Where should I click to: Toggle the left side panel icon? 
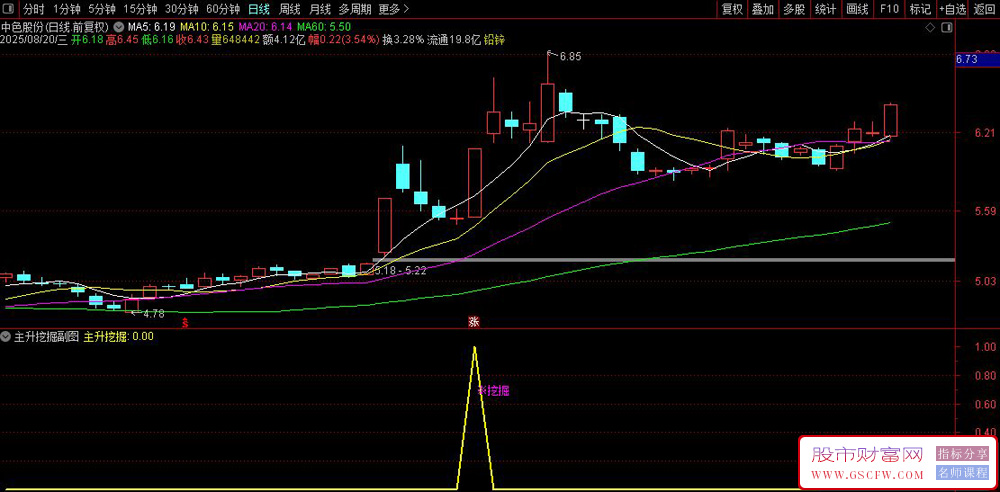pyautogui.click(x=8, y=9)
